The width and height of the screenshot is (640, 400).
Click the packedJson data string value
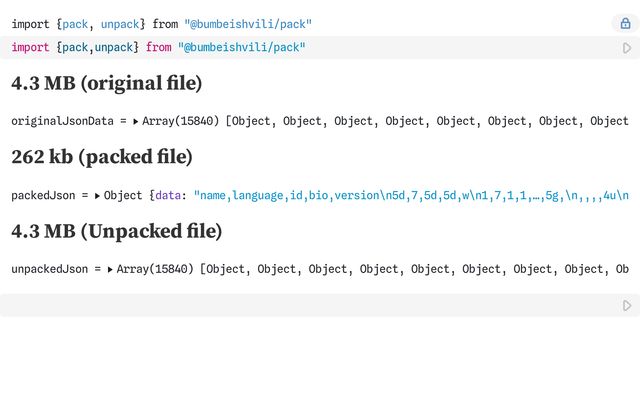411,196
